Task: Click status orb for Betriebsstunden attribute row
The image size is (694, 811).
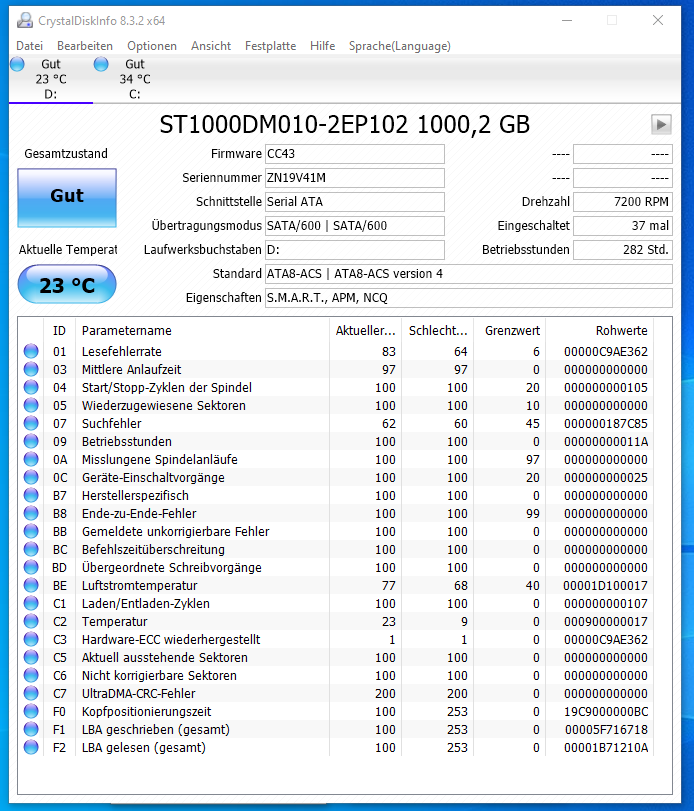Action: coord(31,441)
